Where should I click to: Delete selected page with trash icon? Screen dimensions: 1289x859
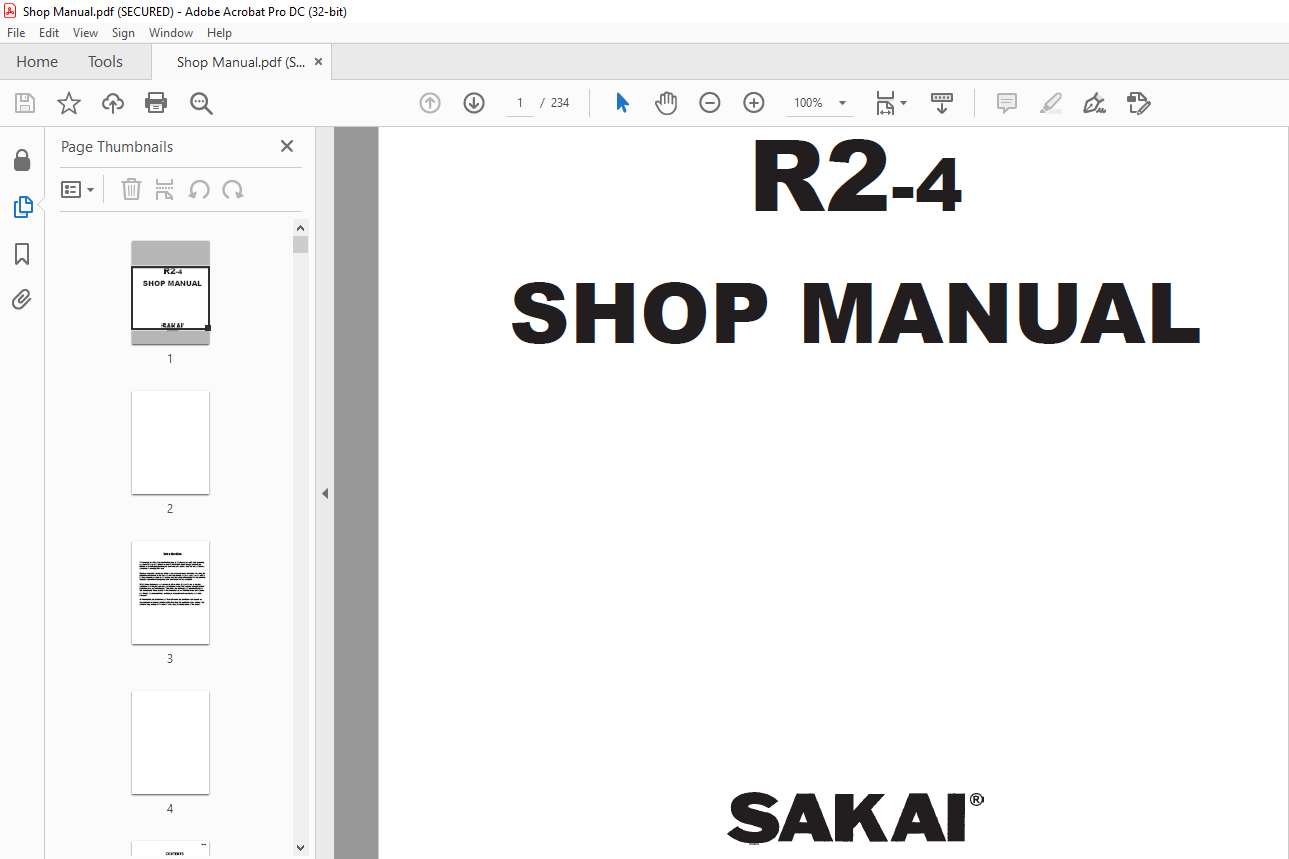click(x=131, y=189)
